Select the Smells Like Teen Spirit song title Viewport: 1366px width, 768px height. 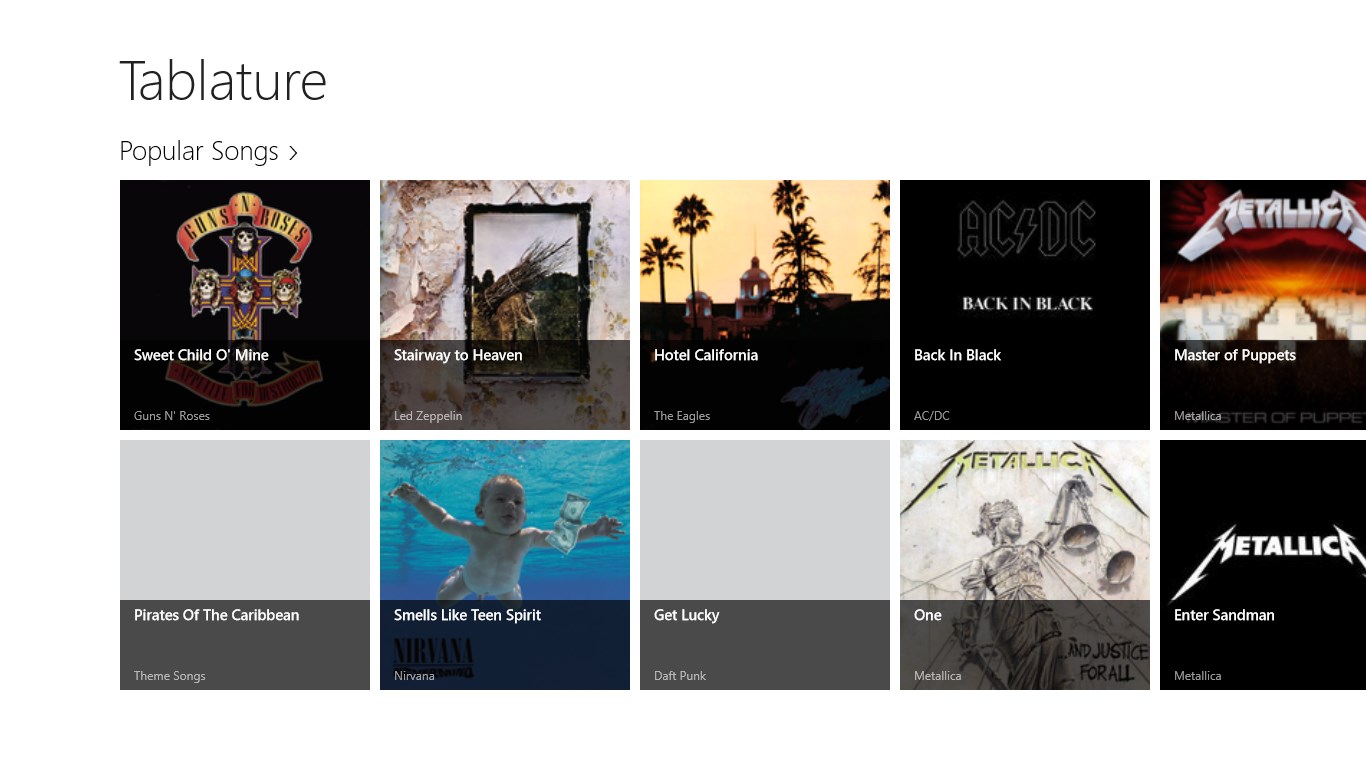pos(467,615)
